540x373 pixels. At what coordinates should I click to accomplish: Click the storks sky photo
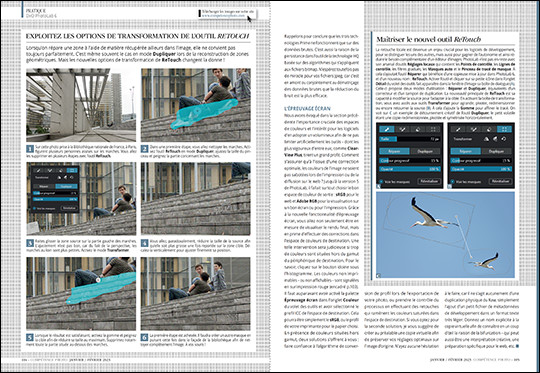click(445, 235)
